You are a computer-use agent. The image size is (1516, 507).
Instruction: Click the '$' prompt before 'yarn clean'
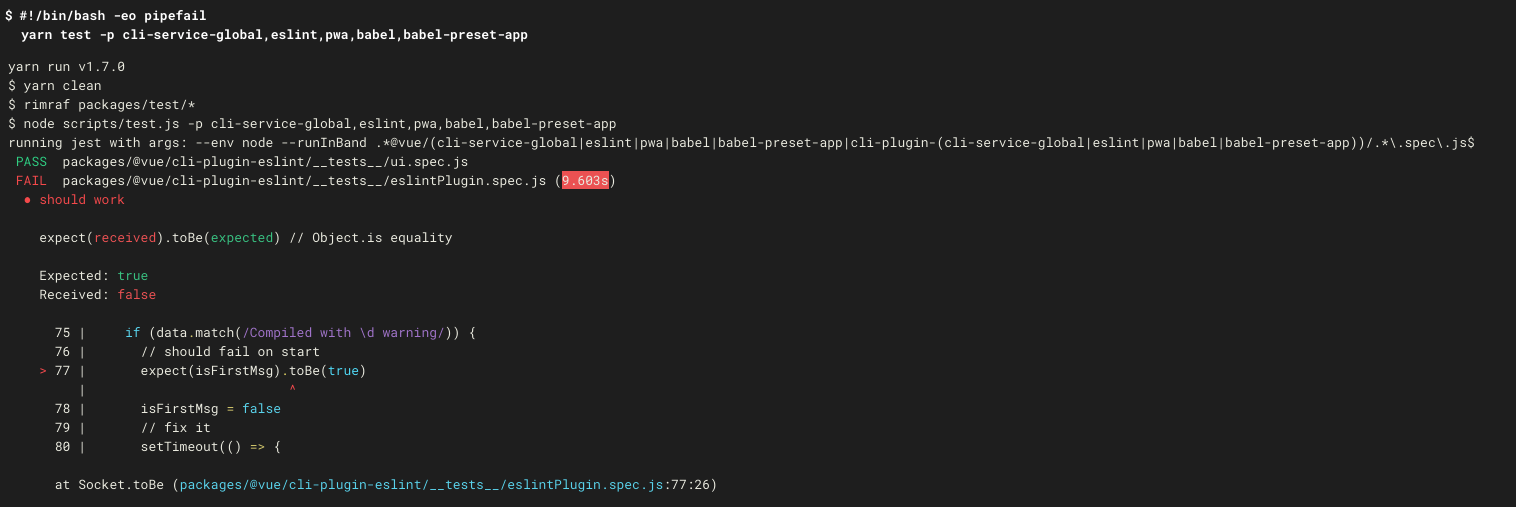[12, 86]
